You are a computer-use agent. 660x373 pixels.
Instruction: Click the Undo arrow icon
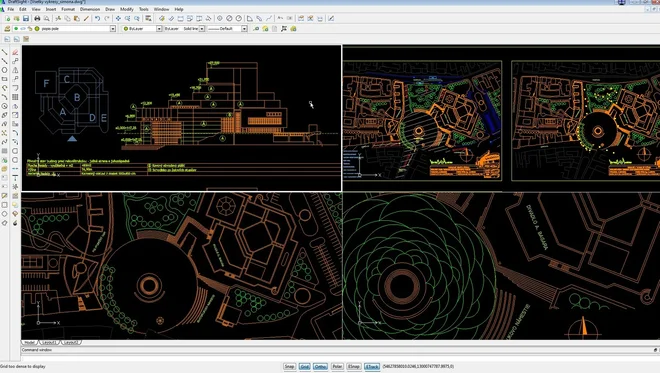coord(97,19)
